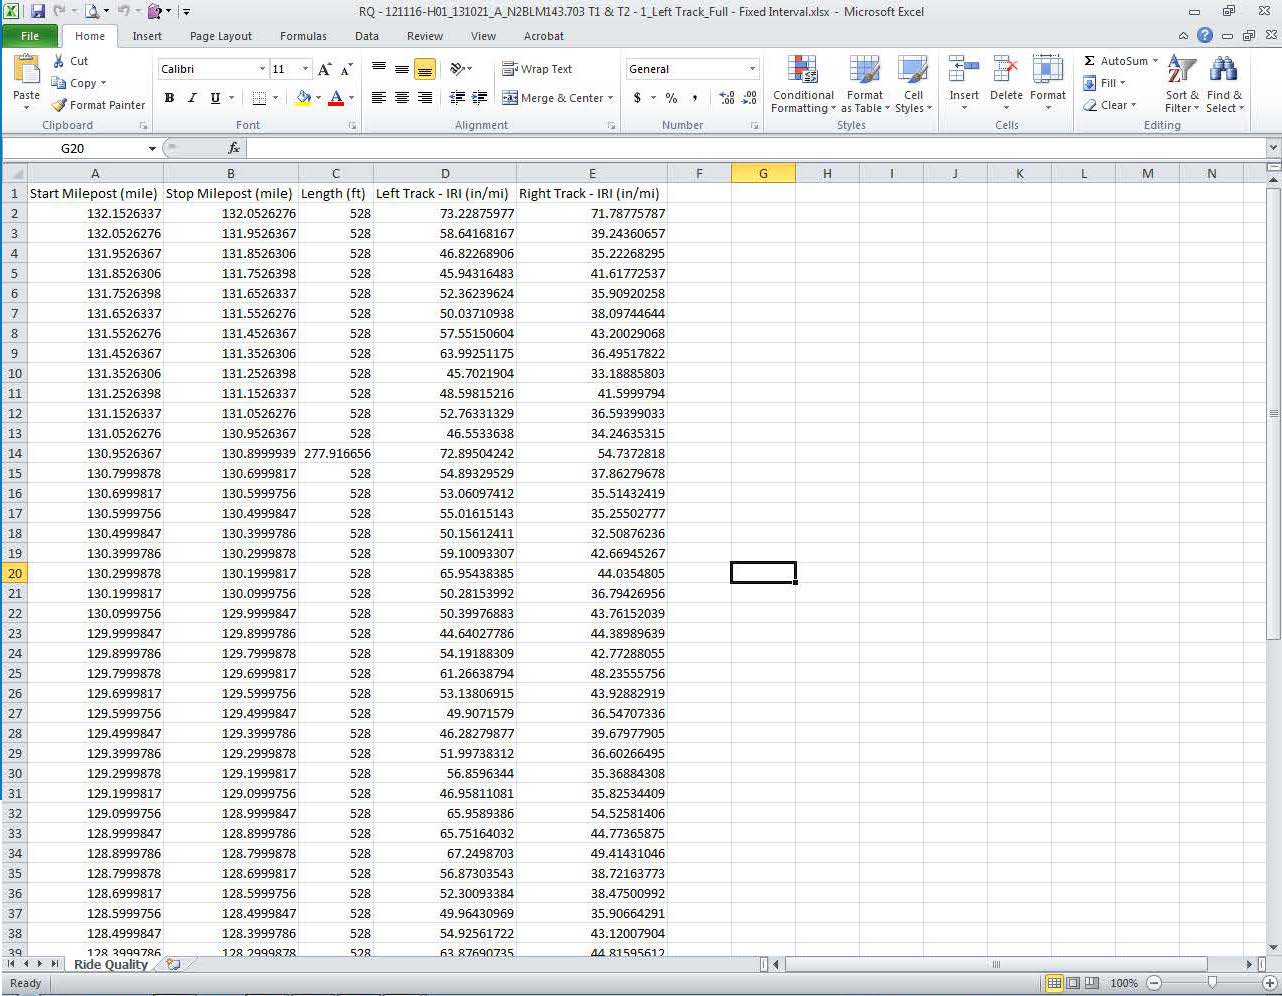This screenshot has height=996, width=1282.
Task: Click Decrease Indent icon
Action: click(457, 98)
